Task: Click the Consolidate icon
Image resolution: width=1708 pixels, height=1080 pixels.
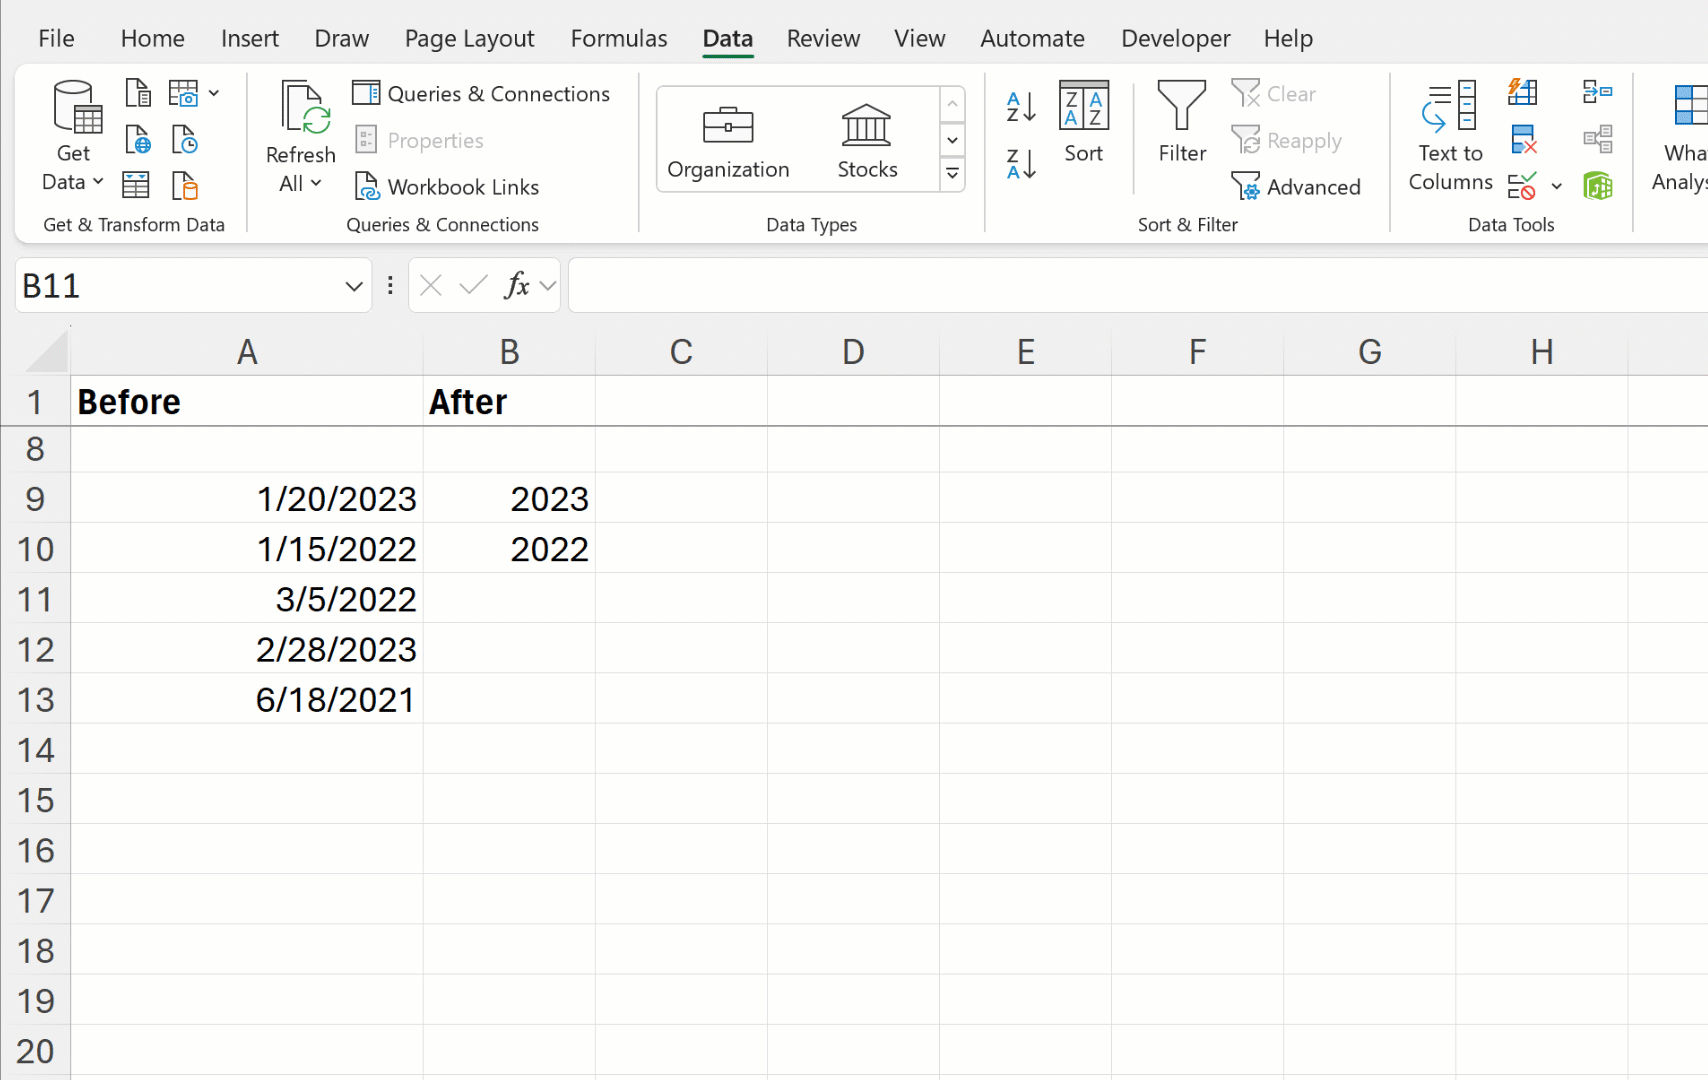Action: [x=1597, y=92]
